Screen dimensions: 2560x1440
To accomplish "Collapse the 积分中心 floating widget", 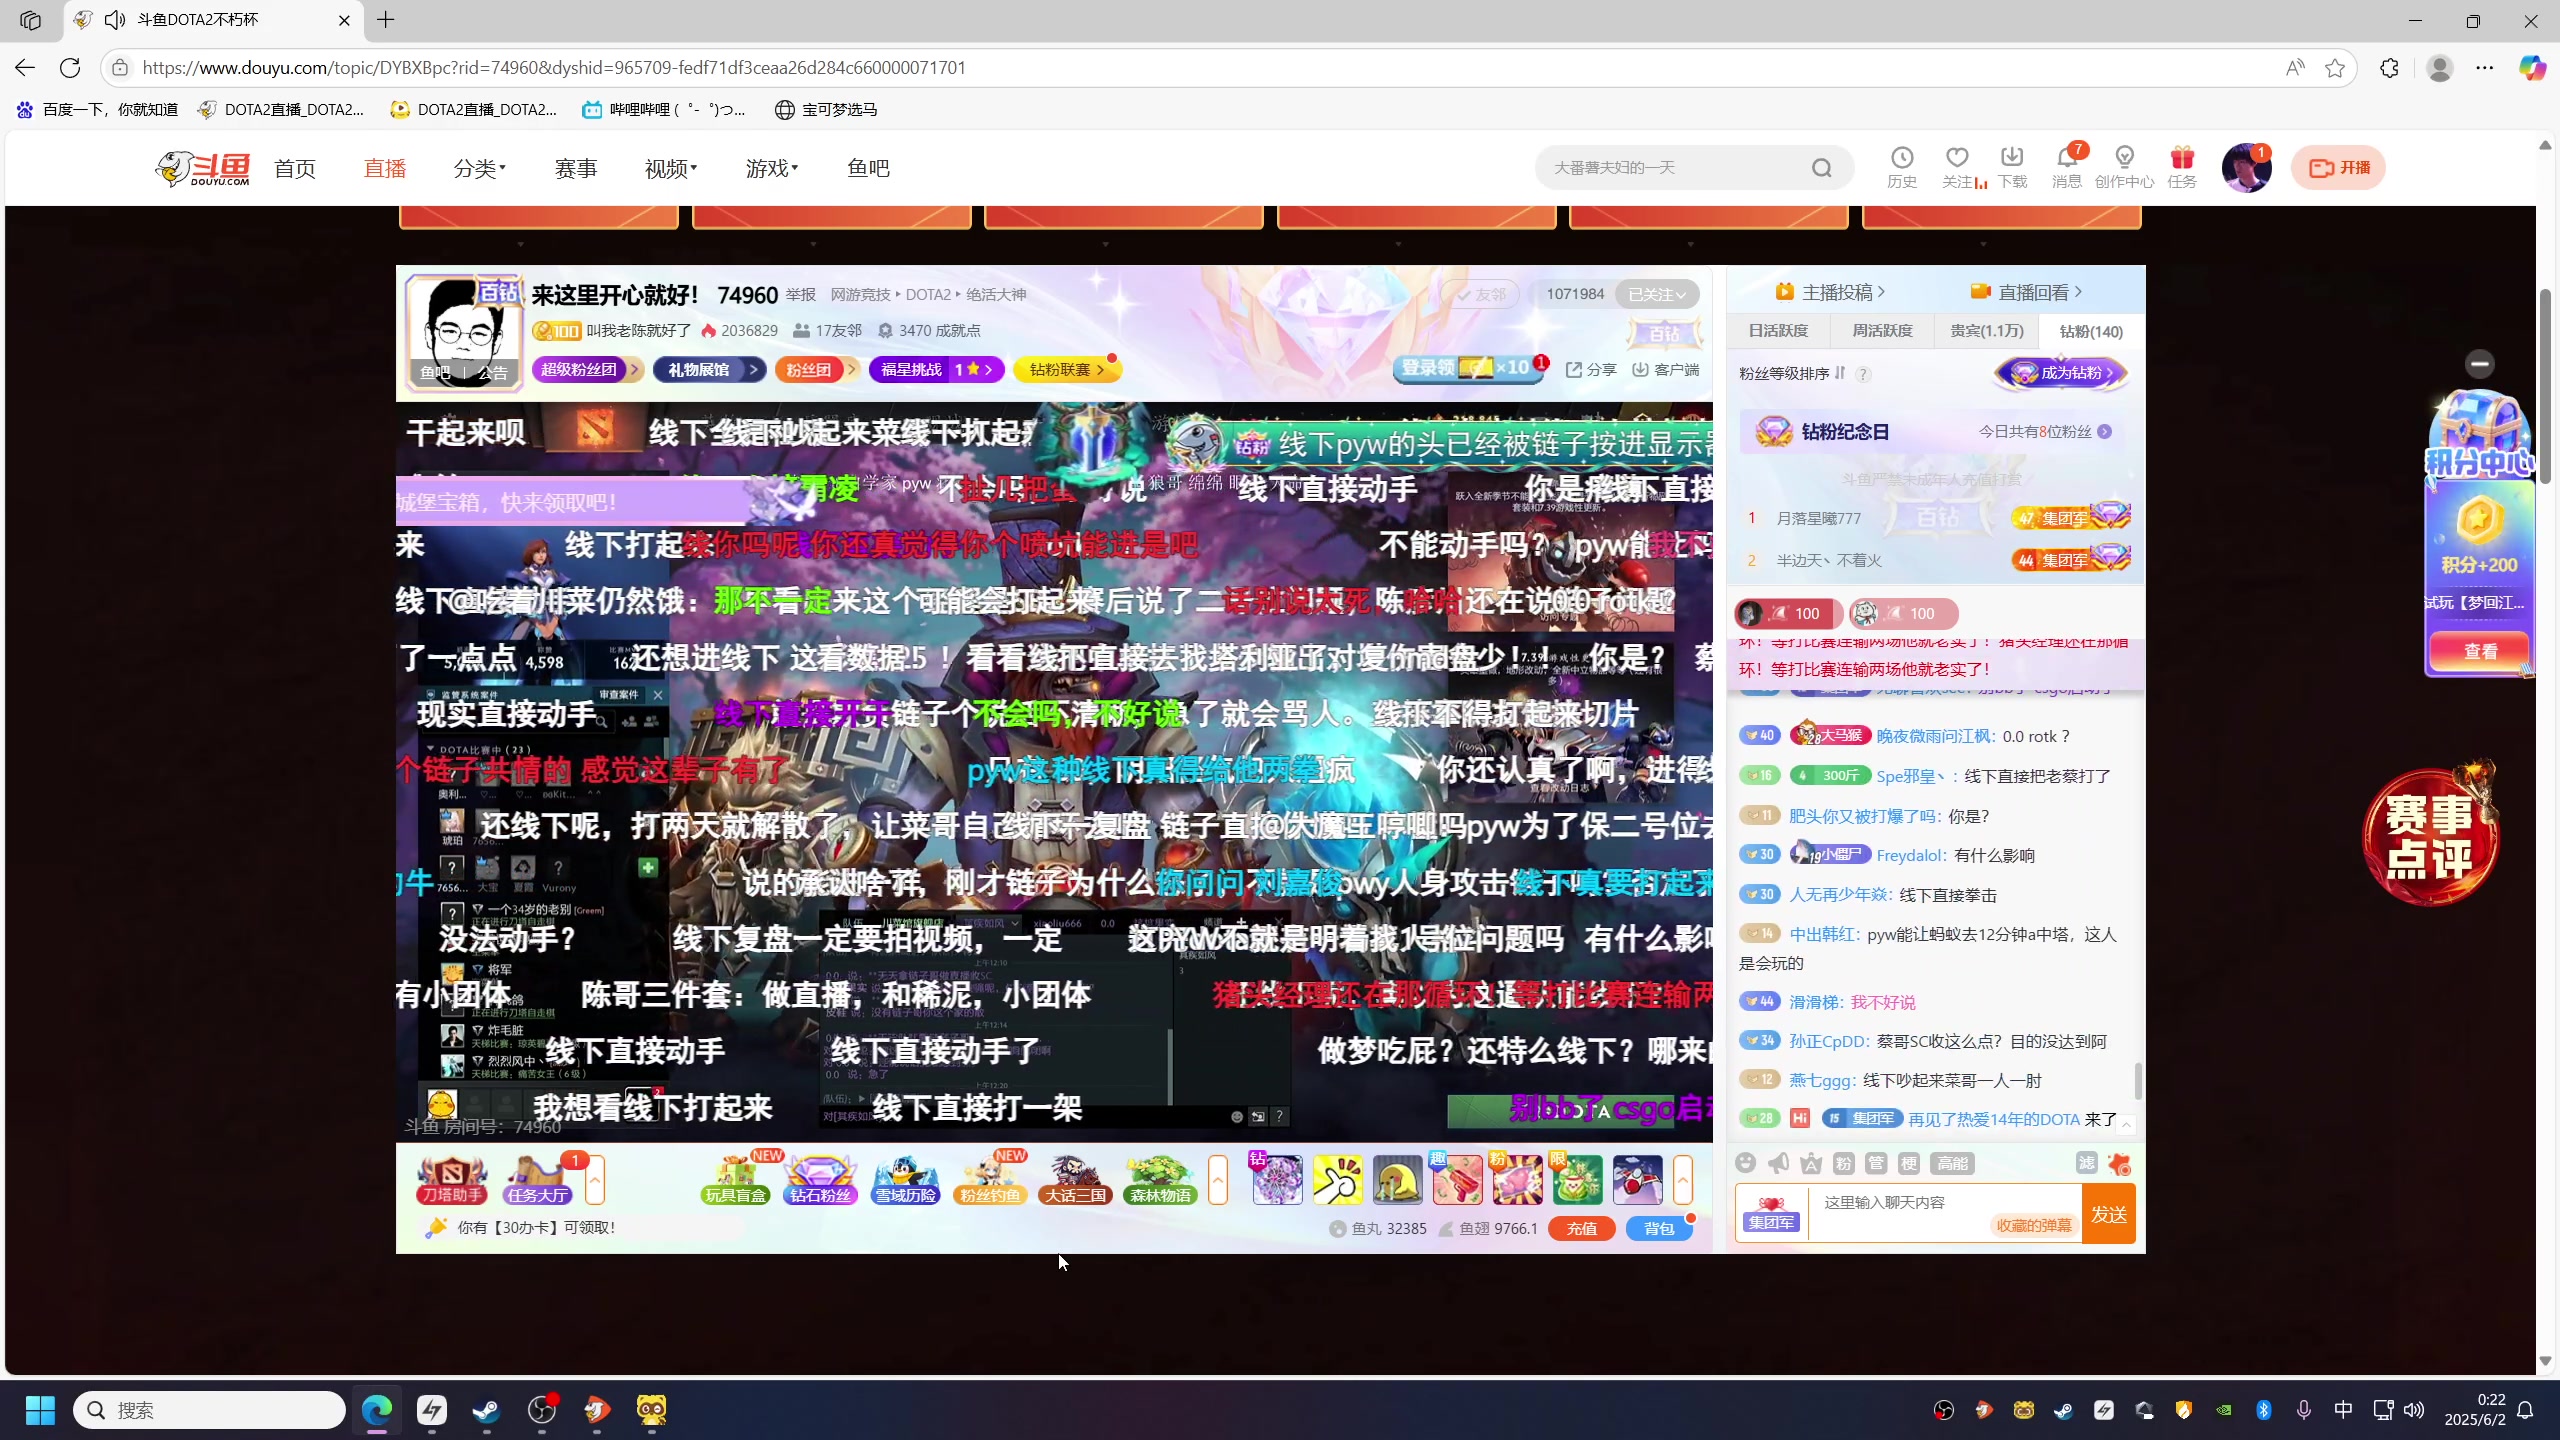I will pos(2480,364).
